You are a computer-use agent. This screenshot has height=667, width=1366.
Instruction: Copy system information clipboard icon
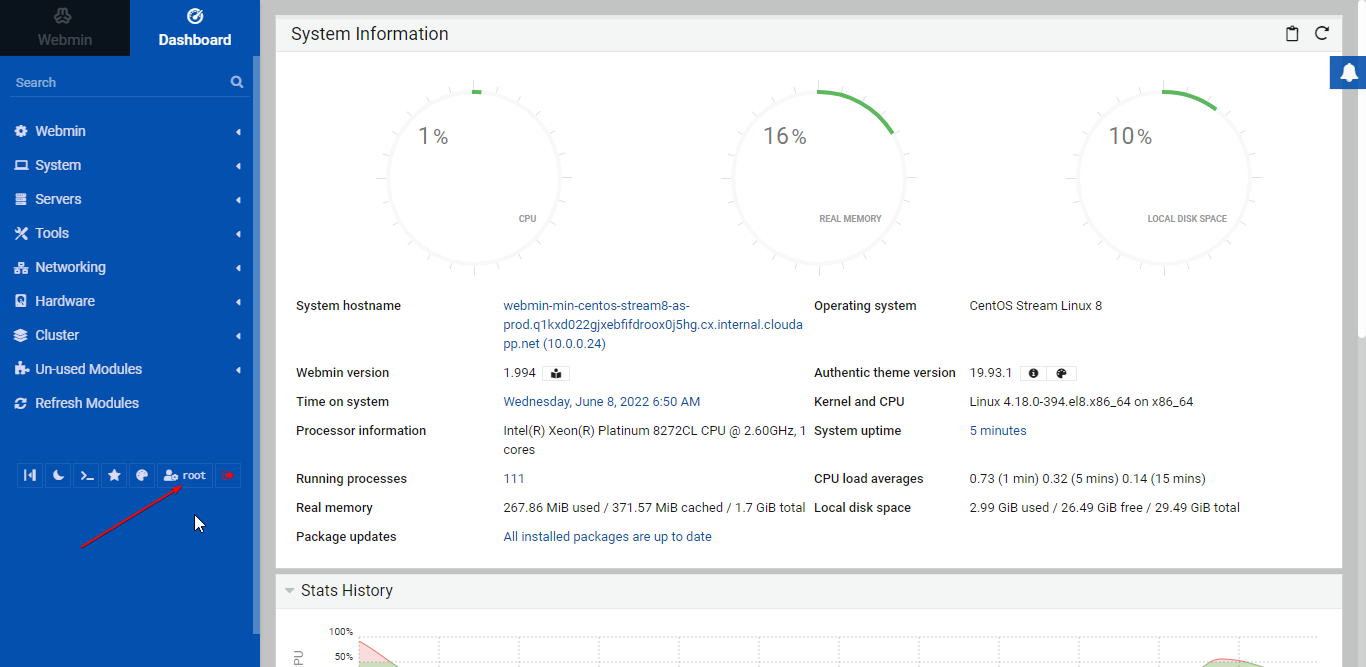pyautogui.click(x=1292, y=34)
